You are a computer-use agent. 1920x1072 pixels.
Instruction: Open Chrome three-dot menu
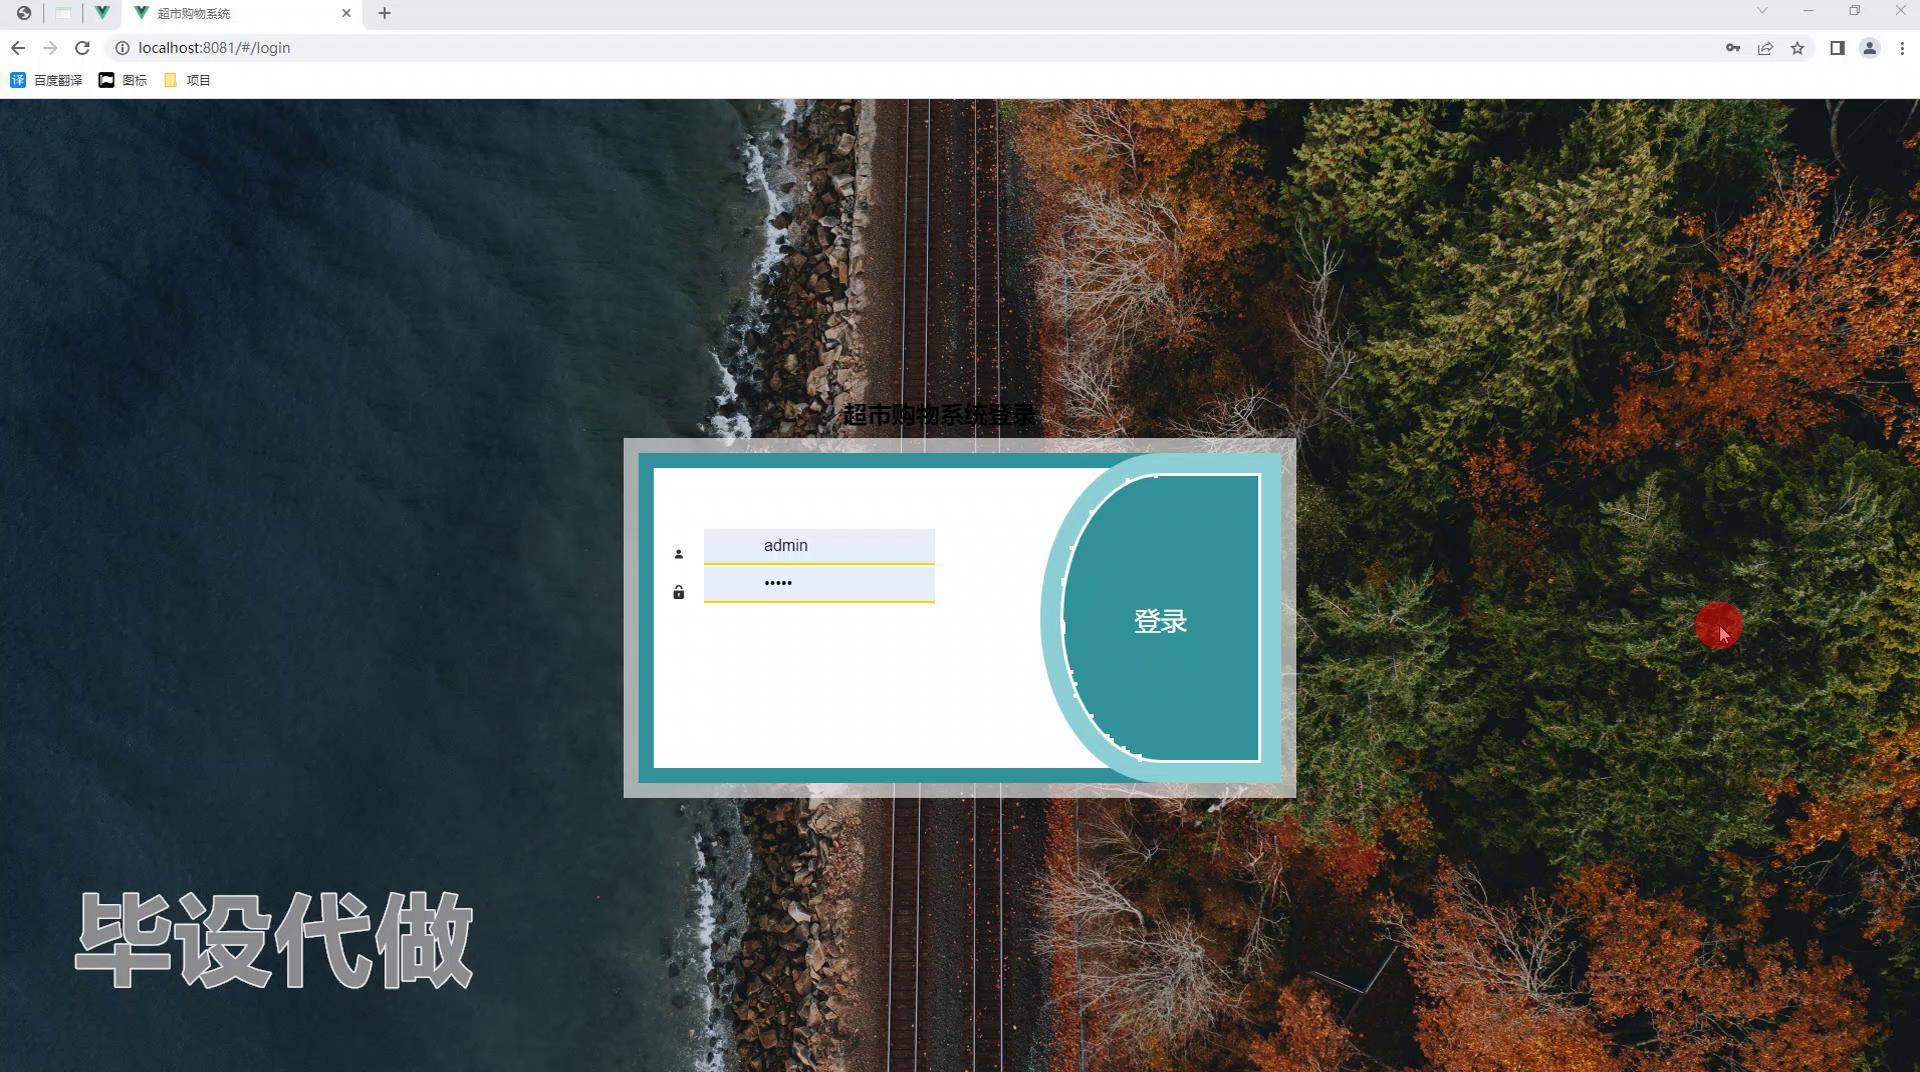pyautogui.click(x=1902, y=48)
